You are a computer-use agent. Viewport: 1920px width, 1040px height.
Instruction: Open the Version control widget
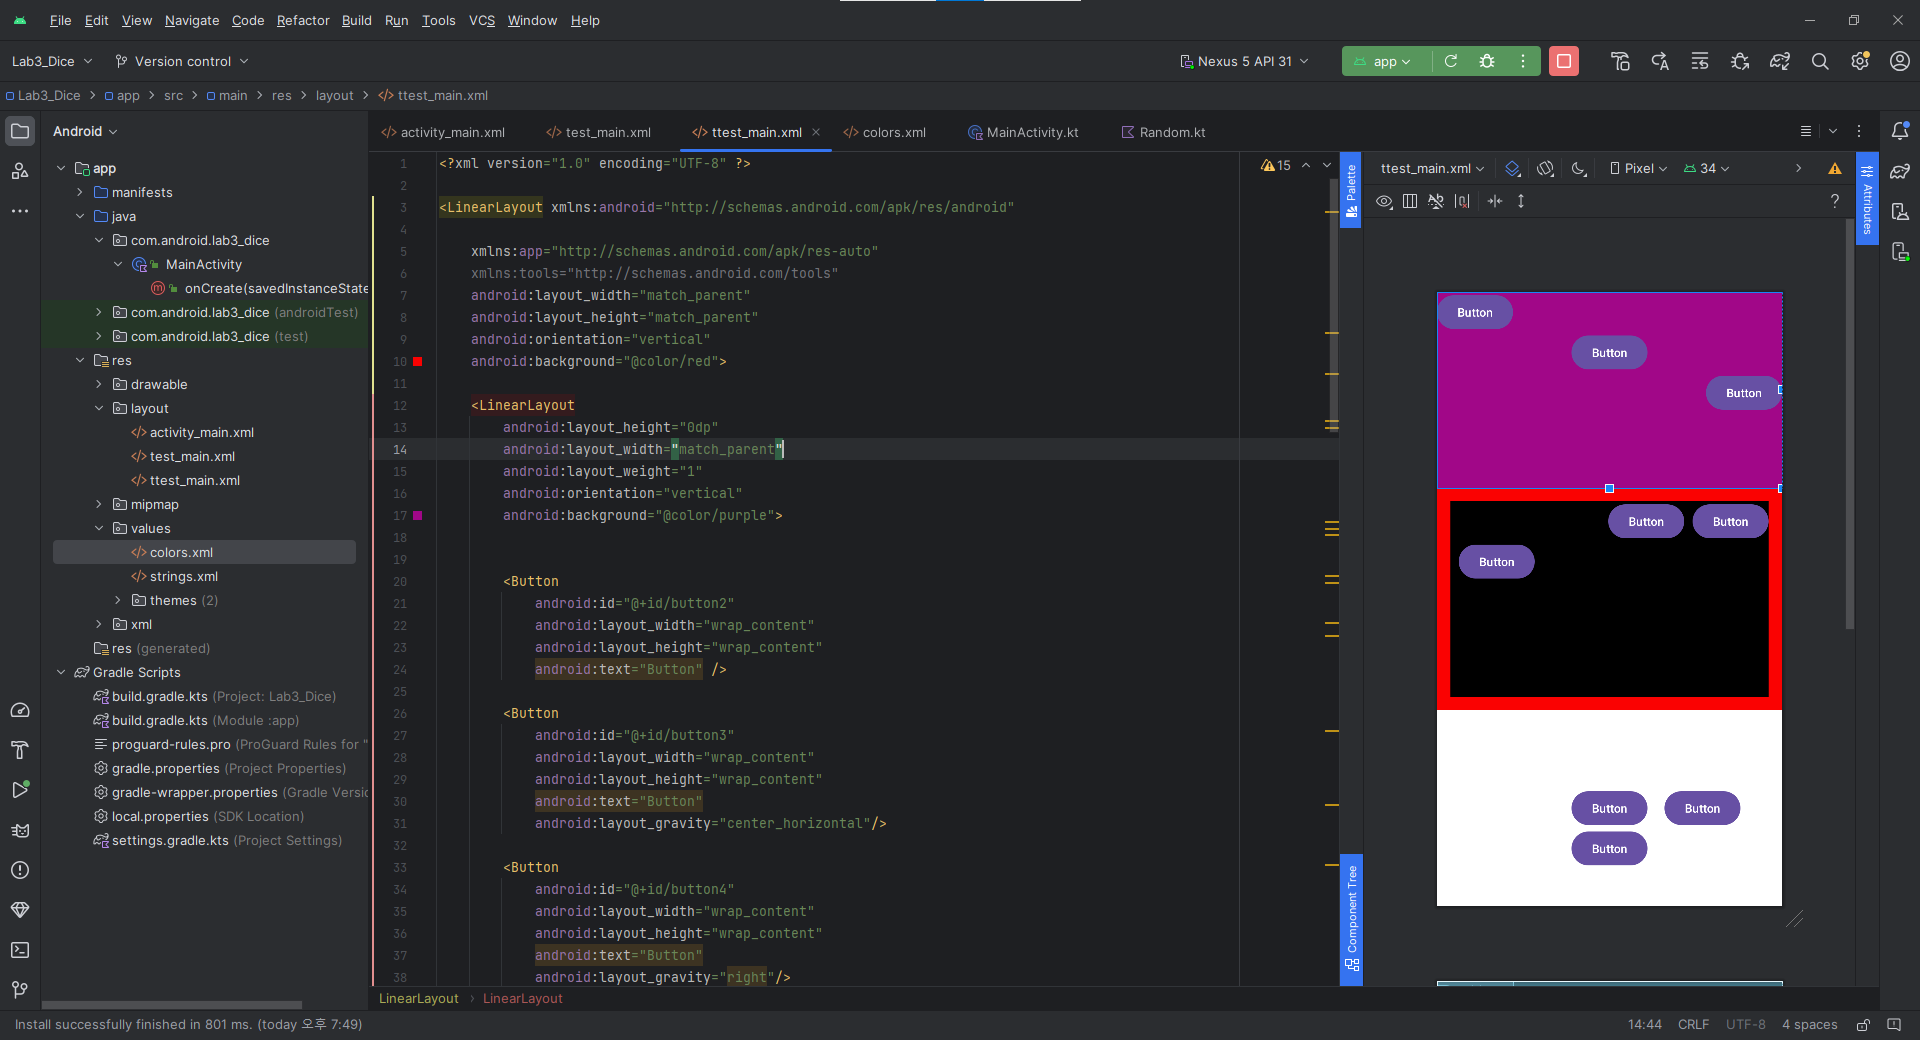pos(181,61)
